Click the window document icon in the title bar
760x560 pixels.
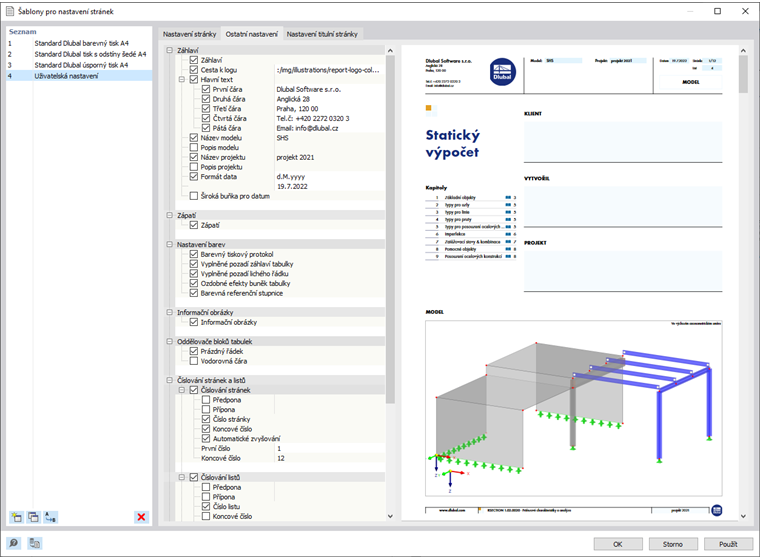[x=10, y=11]
